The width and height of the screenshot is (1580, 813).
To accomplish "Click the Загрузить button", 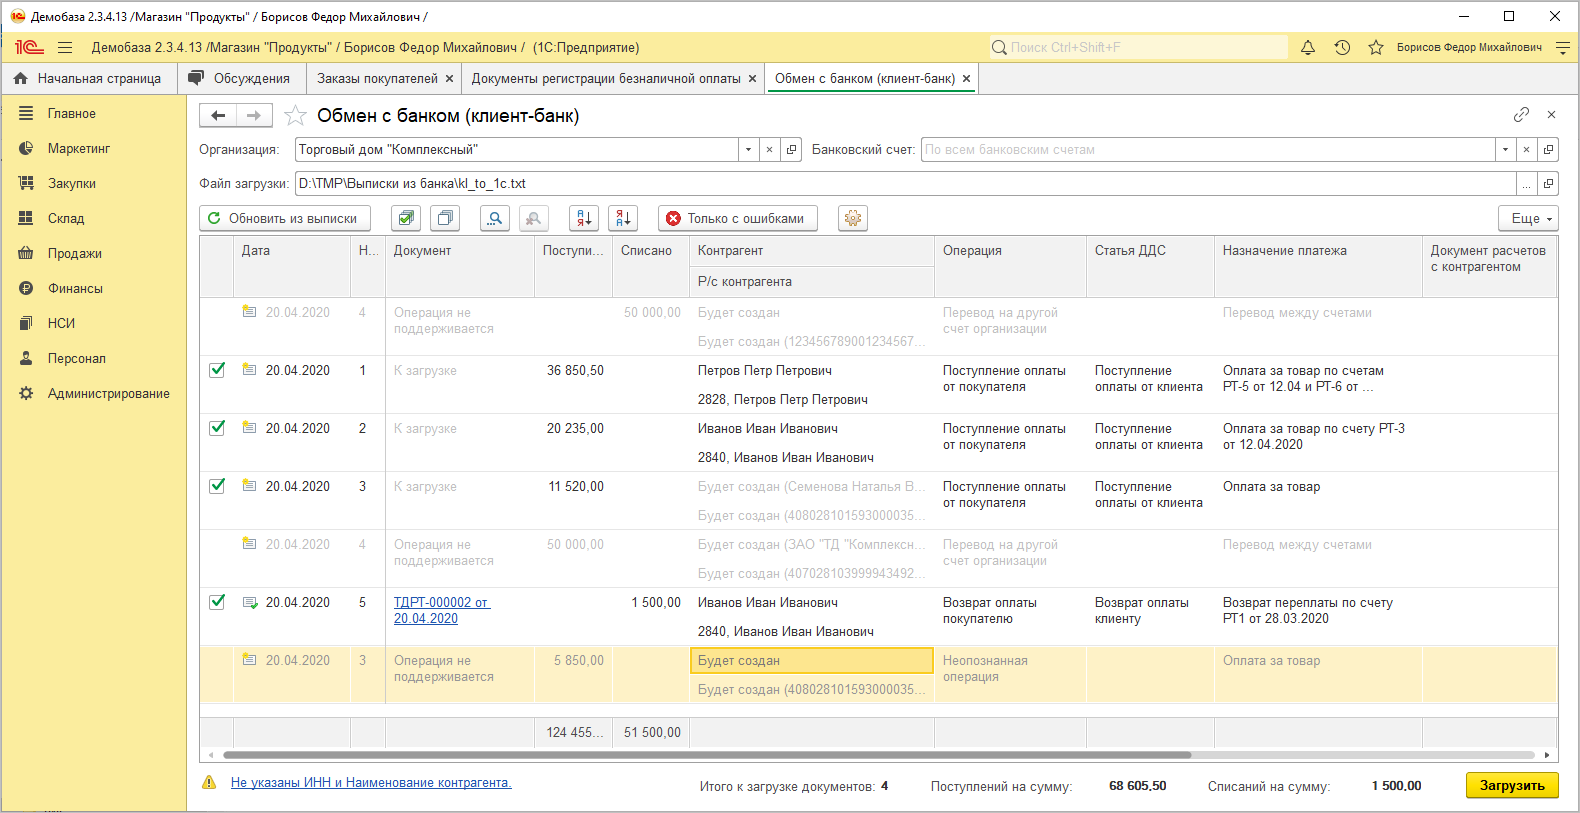I will 1512,785.
